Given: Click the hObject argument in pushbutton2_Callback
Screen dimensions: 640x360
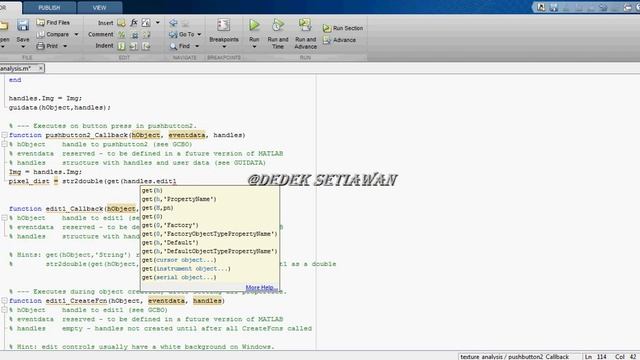Looking at the screenshot, I should [146, 135].
